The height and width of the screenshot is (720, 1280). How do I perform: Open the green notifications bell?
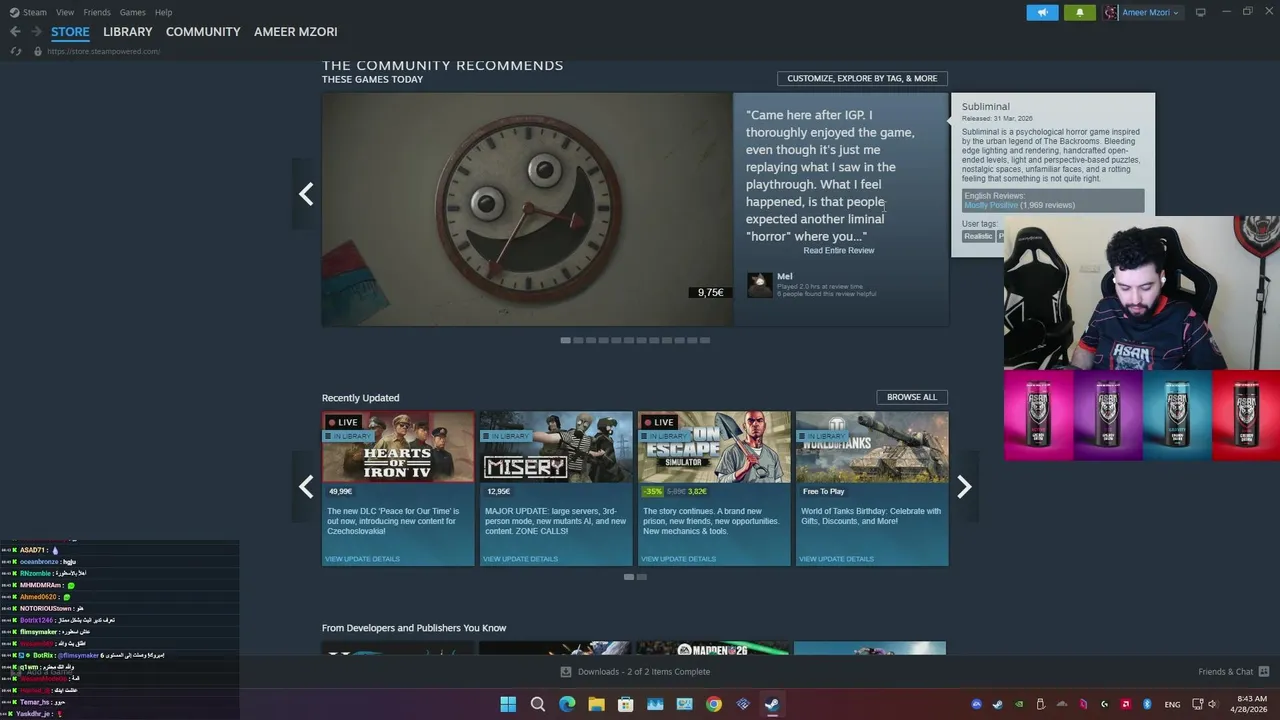(x=1079, y=12)
